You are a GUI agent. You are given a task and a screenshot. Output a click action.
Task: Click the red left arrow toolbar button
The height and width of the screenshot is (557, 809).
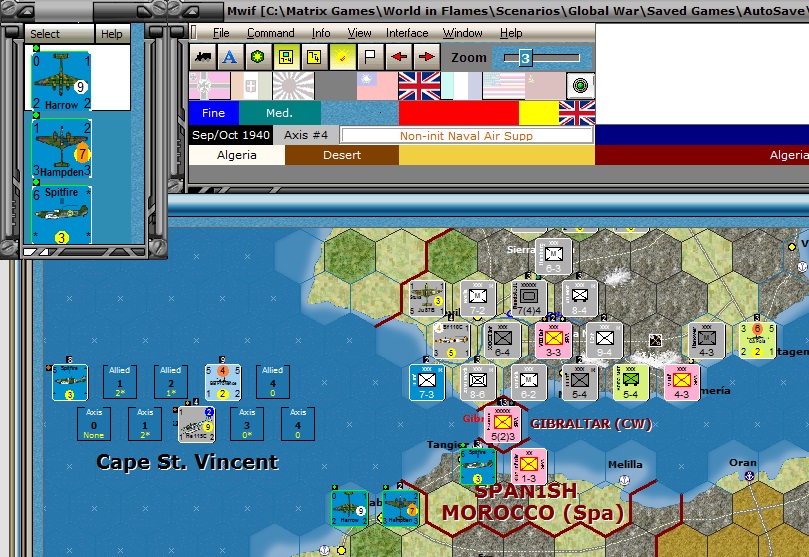(x=398, y=57)
